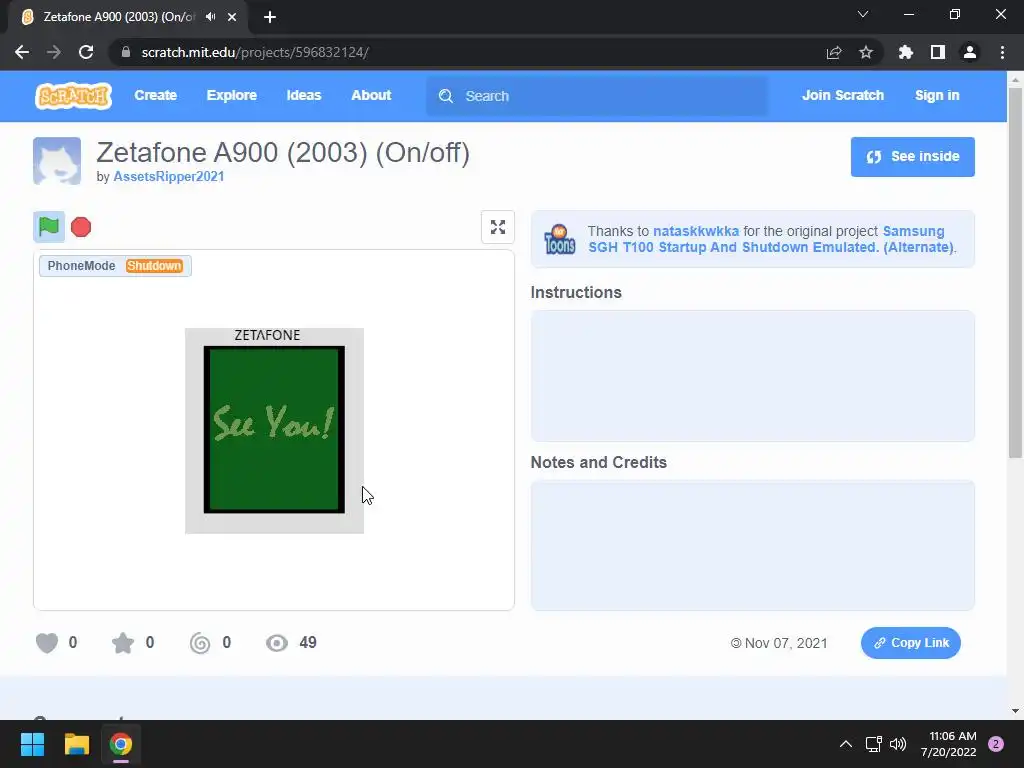Click the PhoneMode variable monitor
The width and height of the screenshot is (1024, 768).
tap(115, 266)
